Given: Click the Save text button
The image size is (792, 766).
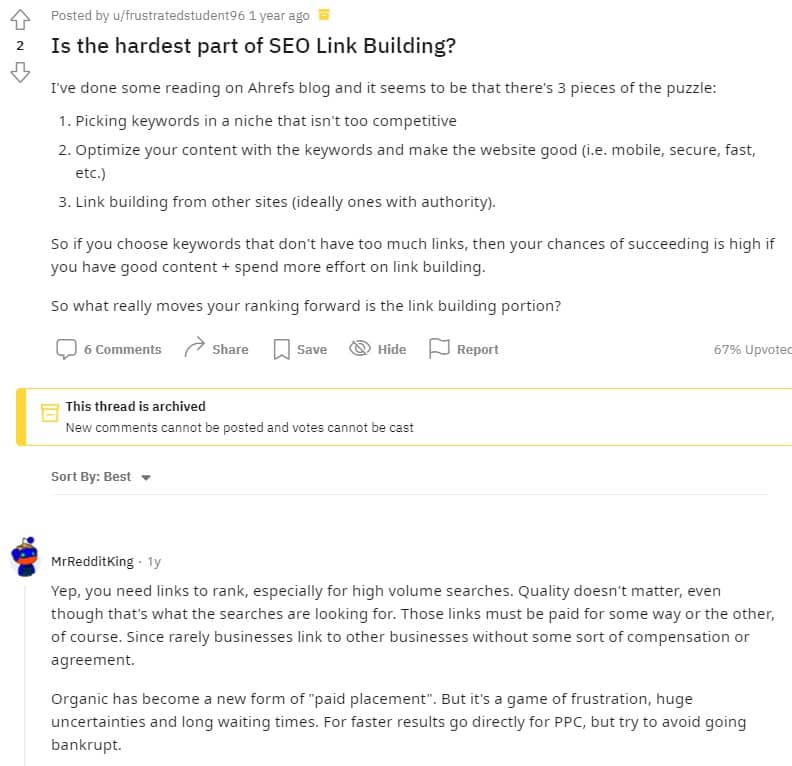Looking at the screenshot, I should [x=312, y=349].
